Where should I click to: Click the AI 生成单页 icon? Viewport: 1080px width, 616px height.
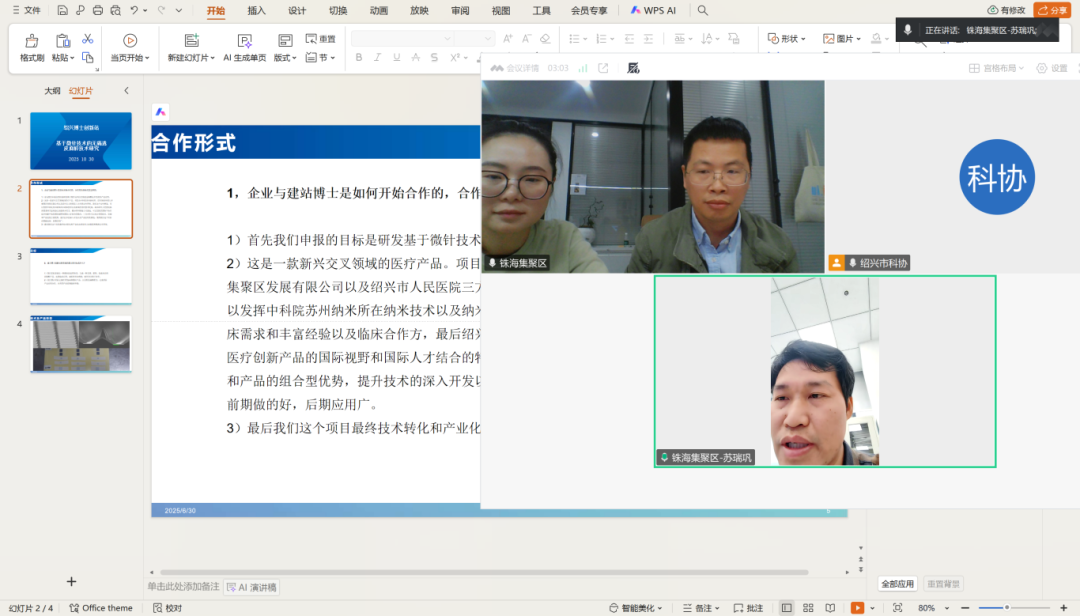coord(244,41)
